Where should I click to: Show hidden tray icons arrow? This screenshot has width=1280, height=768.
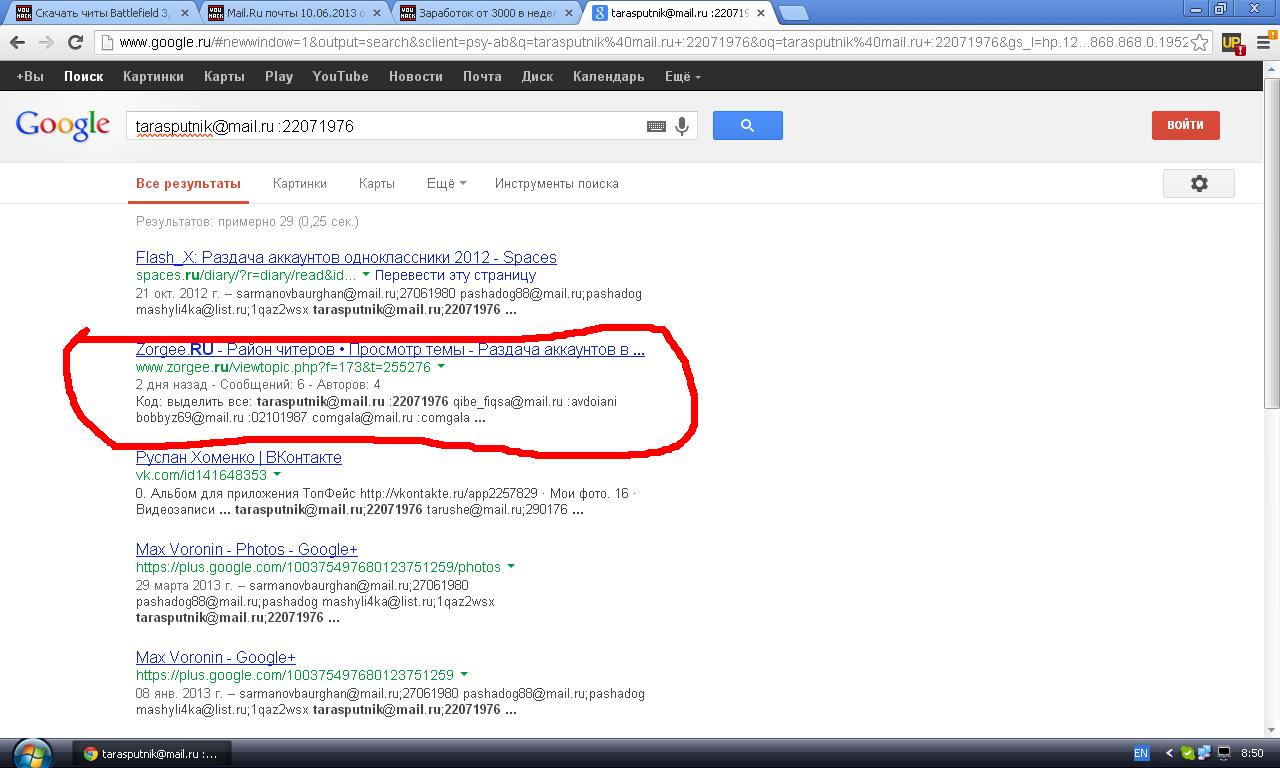[1169, 753]
